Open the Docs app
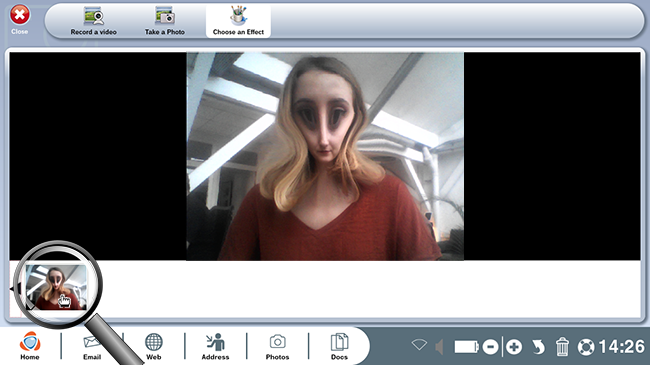 click(339, 346)
